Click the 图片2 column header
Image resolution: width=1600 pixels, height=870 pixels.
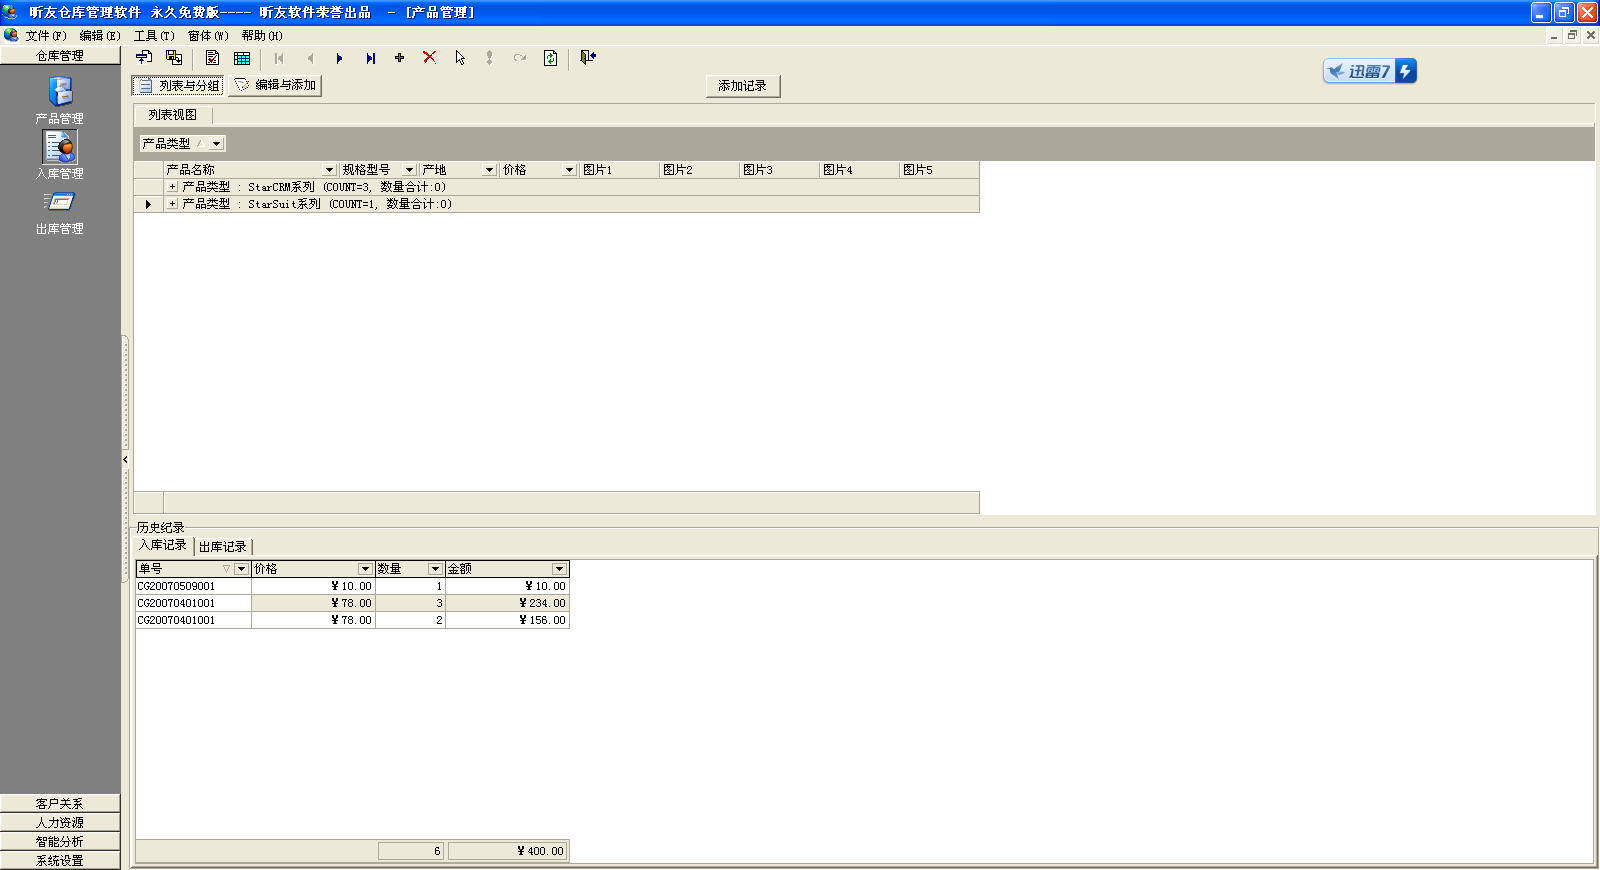699,170
